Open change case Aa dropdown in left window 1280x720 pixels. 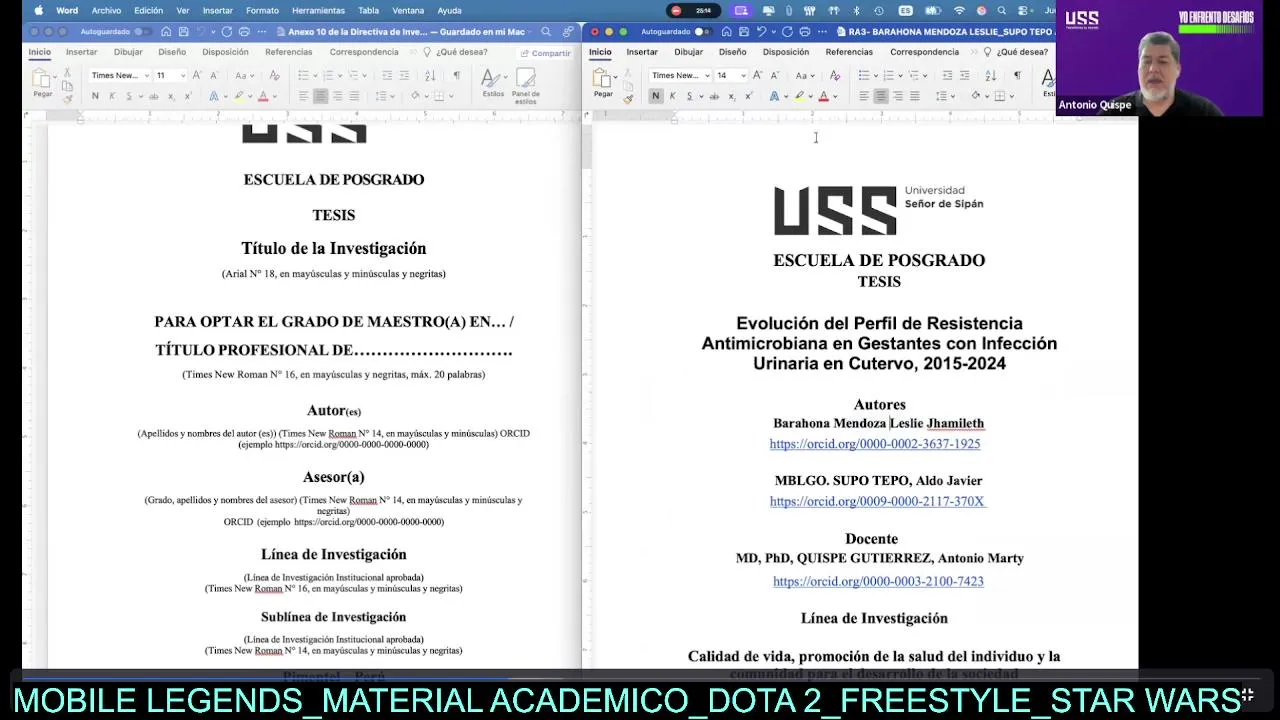pyautogui.click(x=245, y=75)
